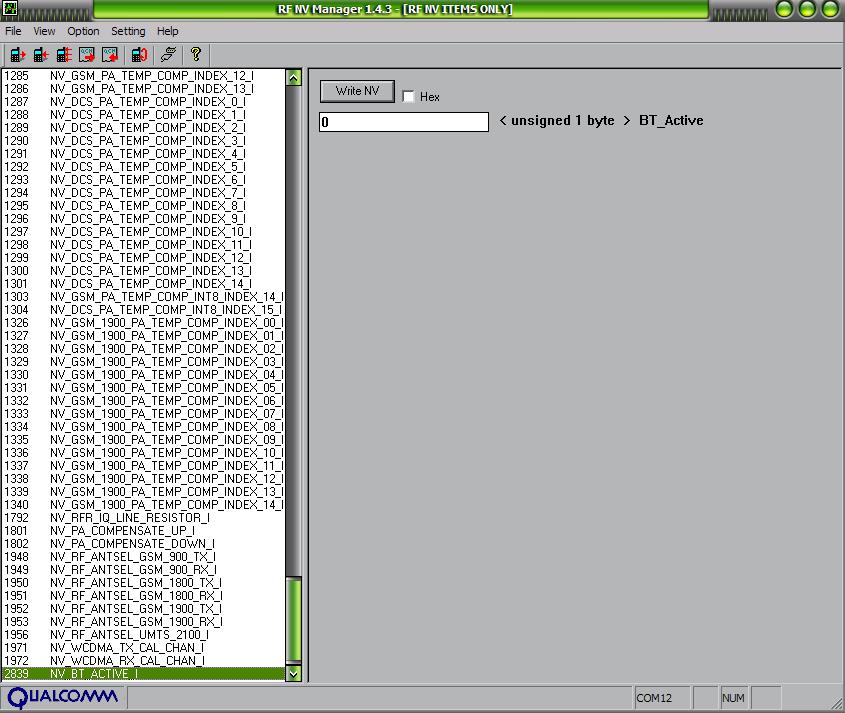Select item 1951 NV_RF_ANTSEL_GSM_1800_RX_I

[143, 596]
